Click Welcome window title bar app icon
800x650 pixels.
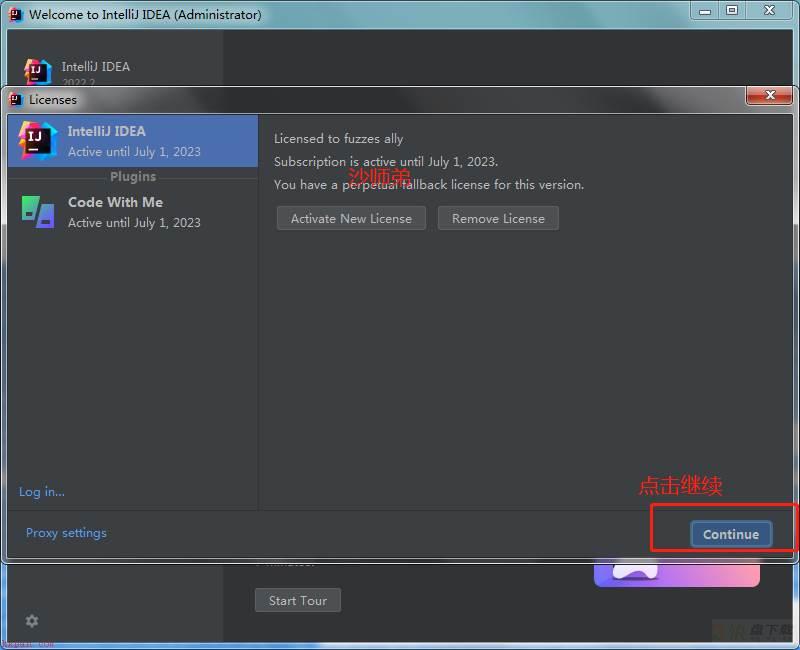pyautogui.click(x=16, y=14)
